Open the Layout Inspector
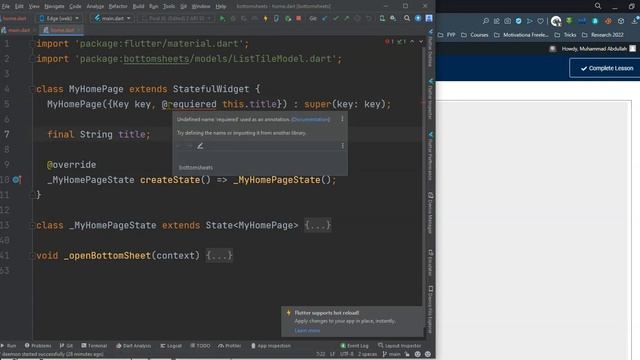Viewport: 640px width, 360px height. pyautogui.click(x=400, y=346)
